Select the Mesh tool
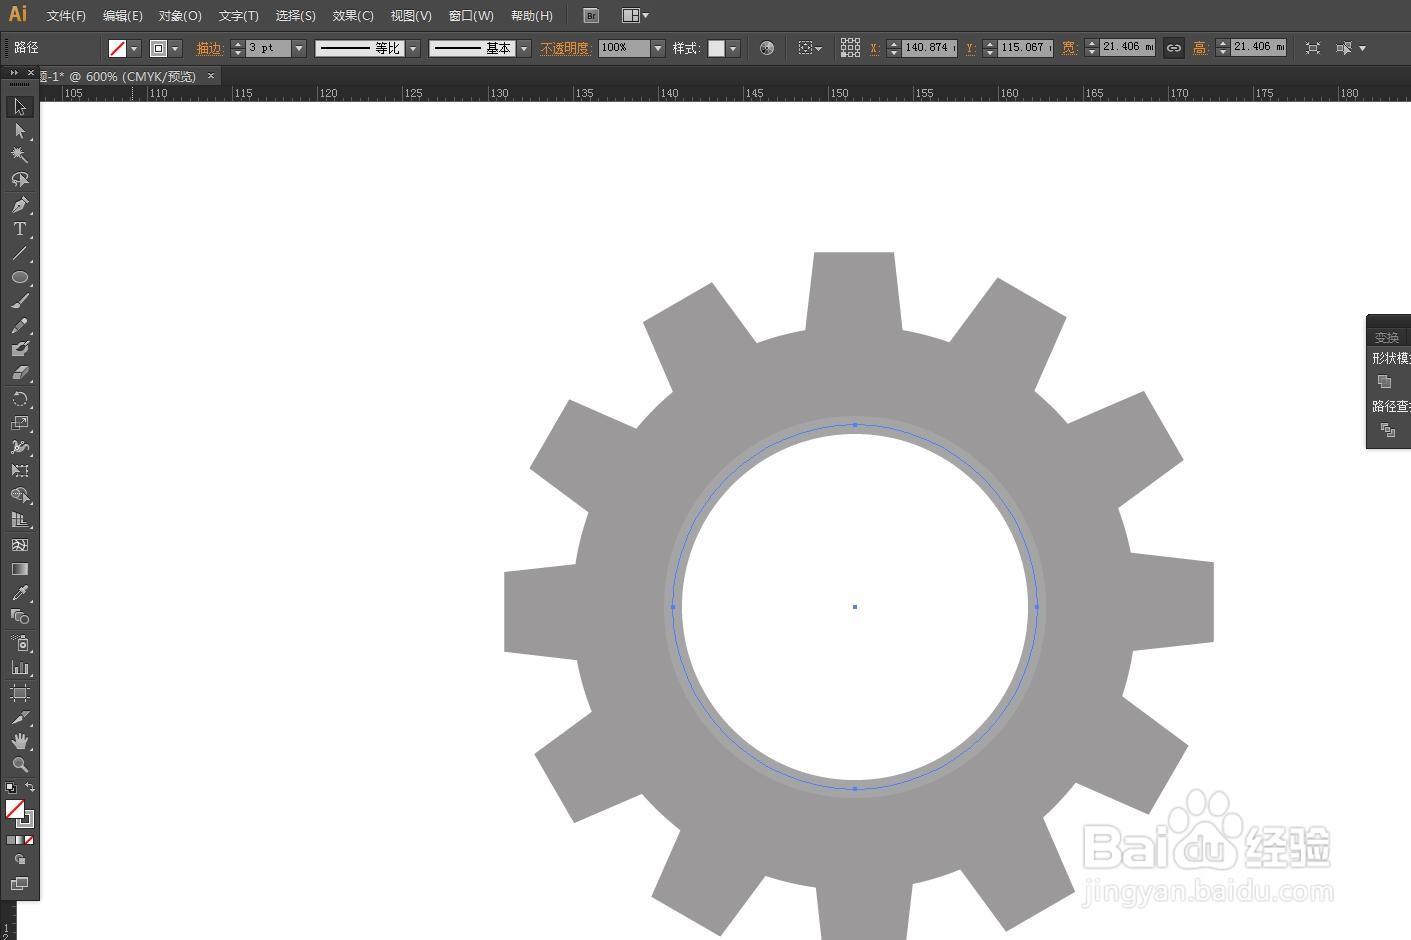Image resolution: width=1411 pixels, height=940 pixels. coord(19,545)
